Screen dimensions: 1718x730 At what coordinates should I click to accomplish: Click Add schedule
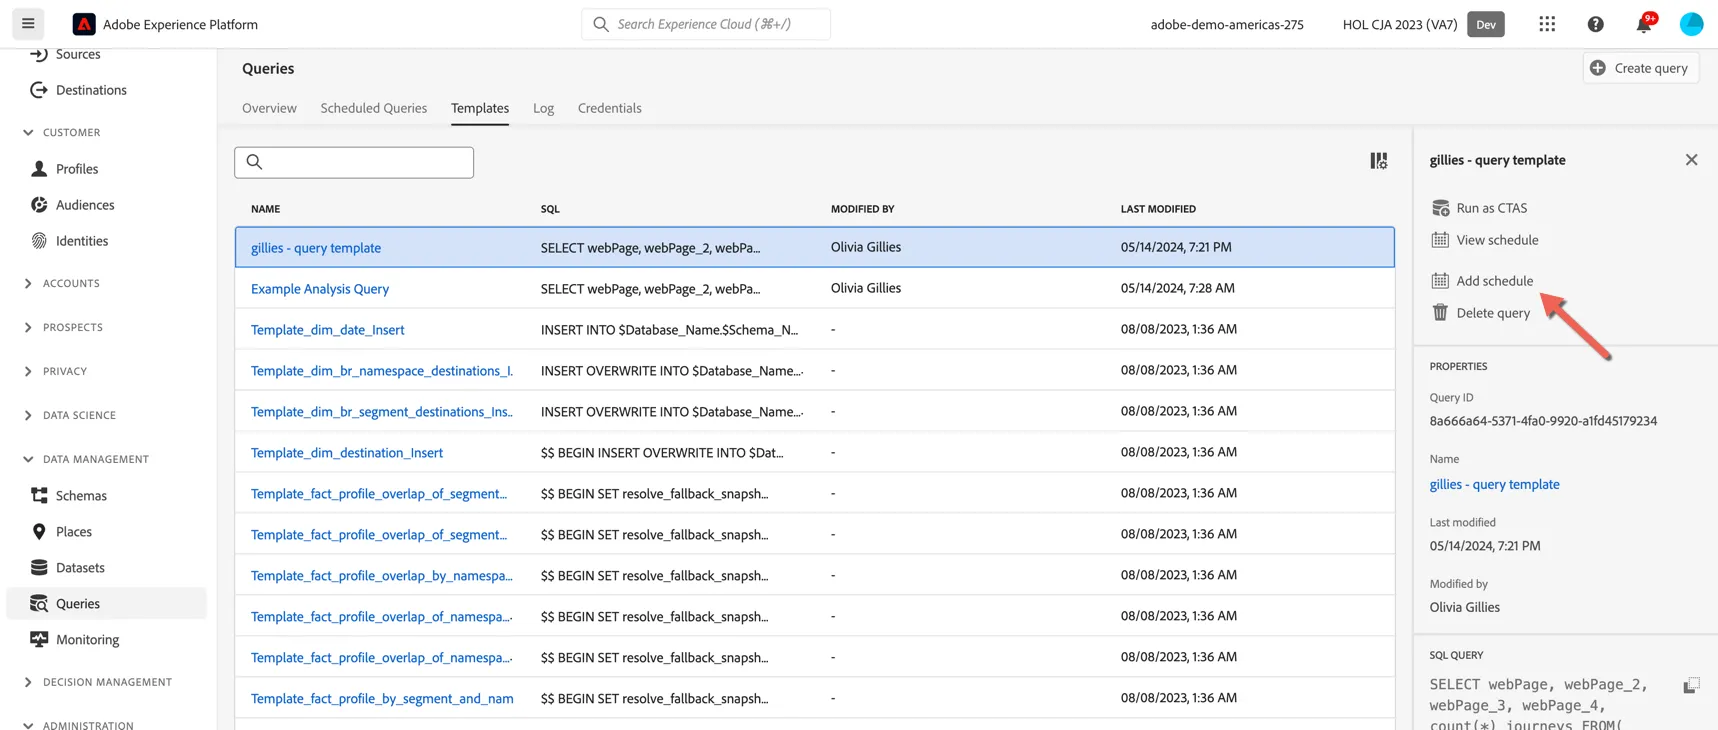coord(1482,281)
